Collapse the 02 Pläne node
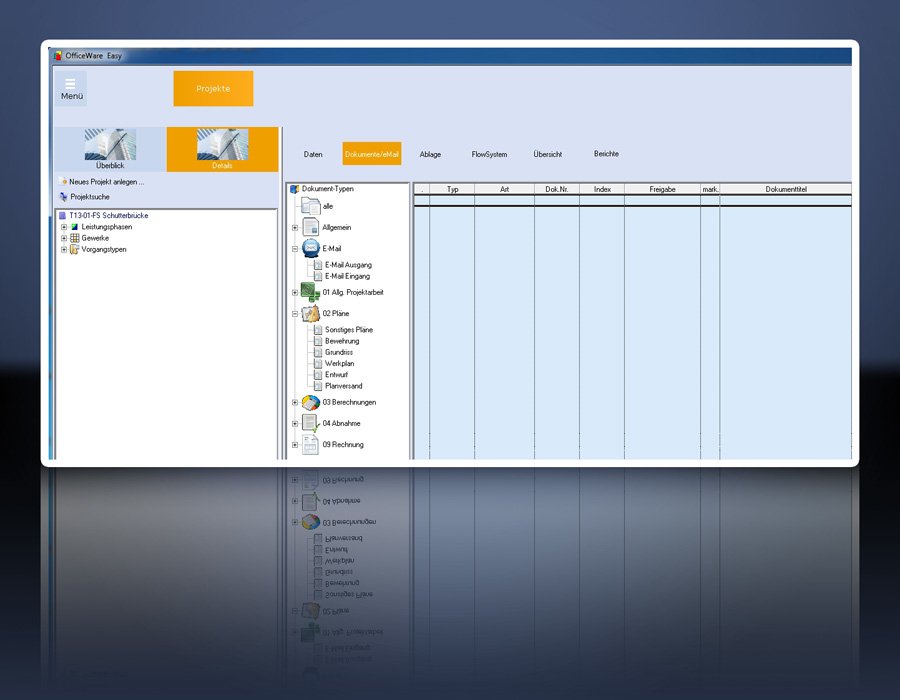Viewport: 900px width, 700px height. pyautogui.click(x=295, y=314)
